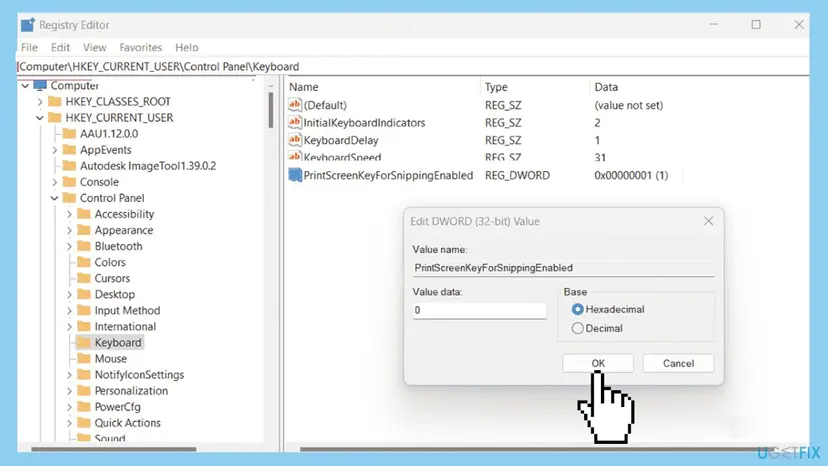Minimize the Registry Editor window
This screenshot has width=828, height=466.
(x=713, y=25)
